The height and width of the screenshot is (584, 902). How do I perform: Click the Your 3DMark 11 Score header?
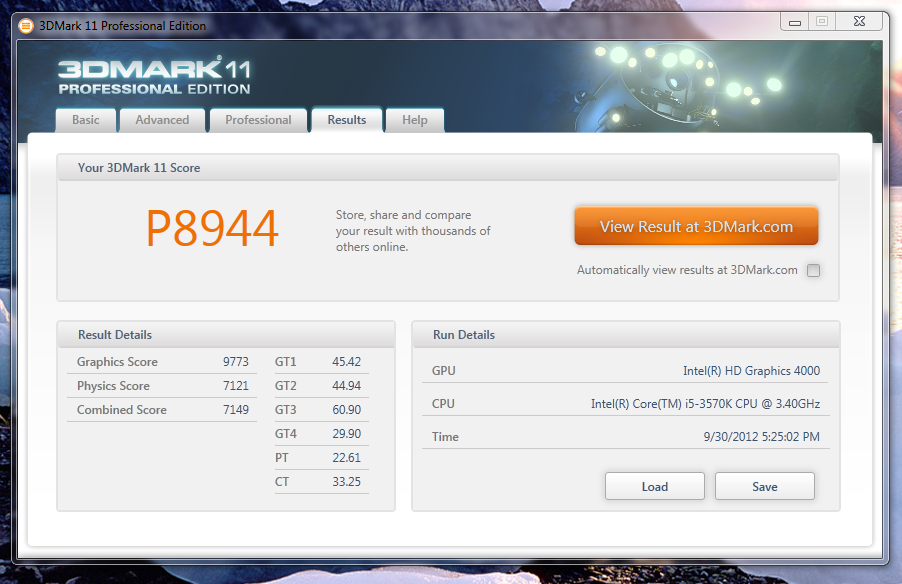448,168
